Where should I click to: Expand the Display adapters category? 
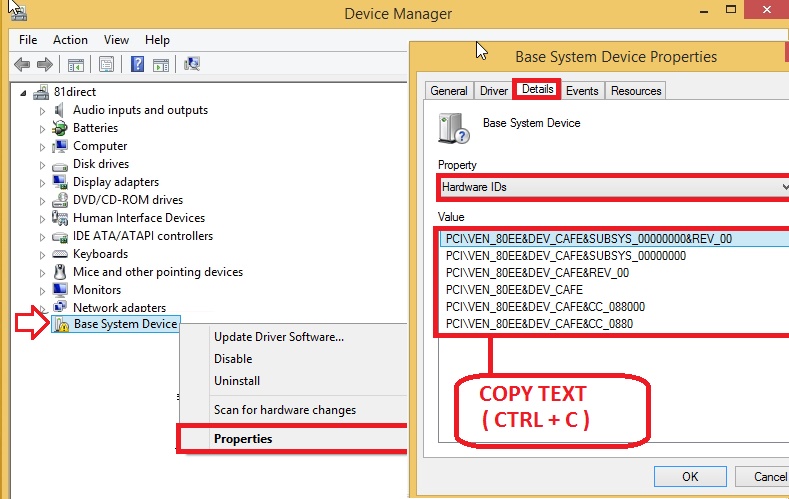point(43,182)
